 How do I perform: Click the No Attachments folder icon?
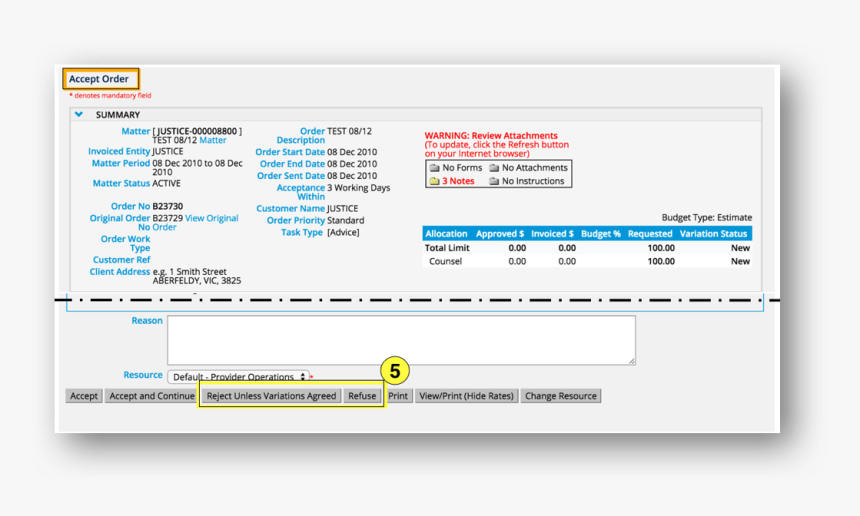click(x=494, y=168)
